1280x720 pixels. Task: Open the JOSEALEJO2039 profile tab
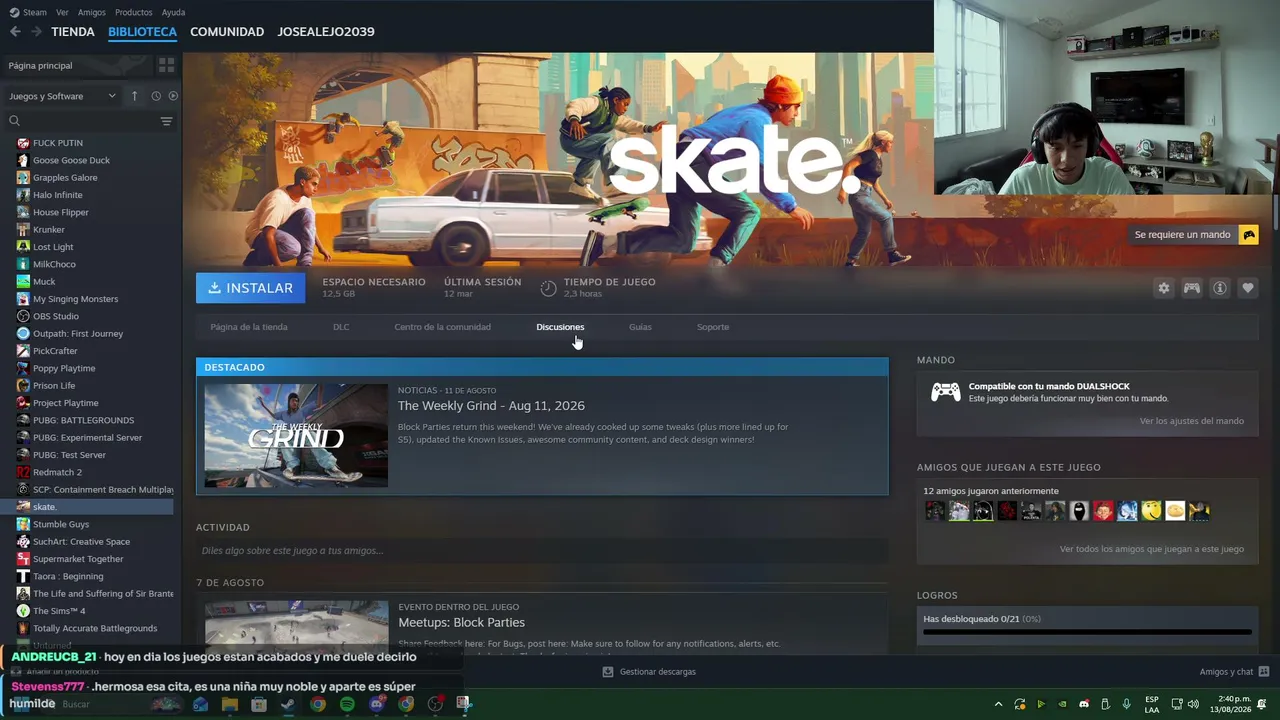tap(326, 32)
